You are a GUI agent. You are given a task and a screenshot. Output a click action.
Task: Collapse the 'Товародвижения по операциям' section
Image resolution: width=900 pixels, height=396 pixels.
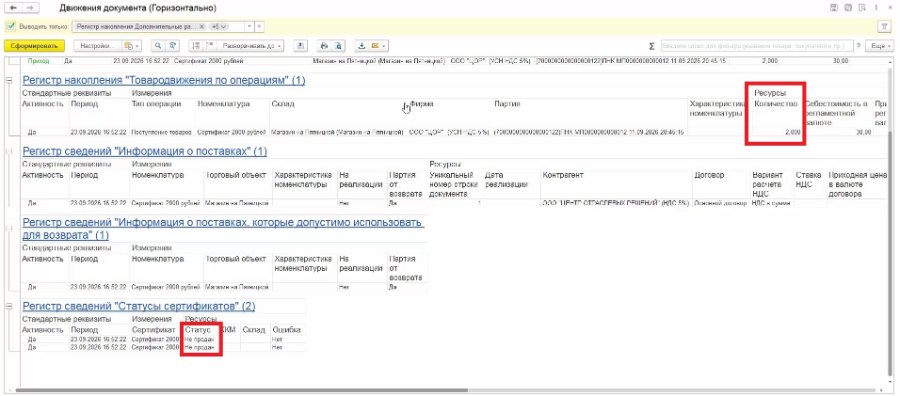[x=9, y=81]
